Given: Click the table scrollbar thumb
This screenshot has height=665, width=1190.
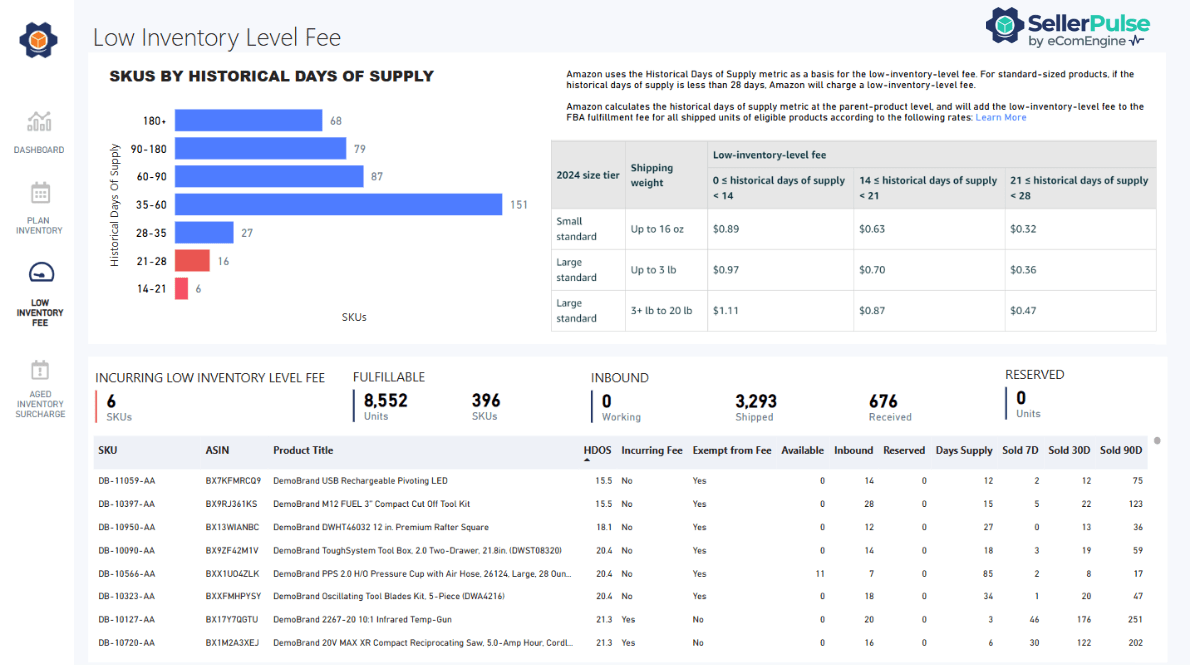Looking at the screenshot, I should (1157, 440).
